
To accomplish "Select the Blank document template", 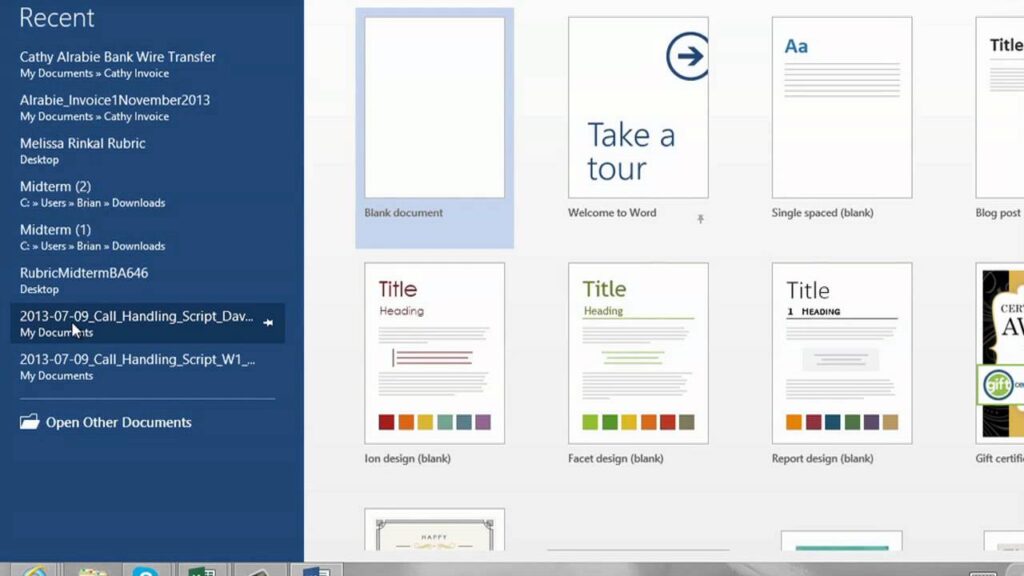I will coord(434,108).
